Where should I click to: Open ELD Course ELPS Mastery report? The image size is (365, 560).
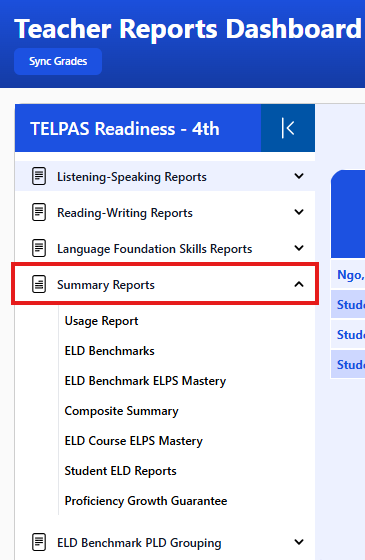(x=134, y=441)
